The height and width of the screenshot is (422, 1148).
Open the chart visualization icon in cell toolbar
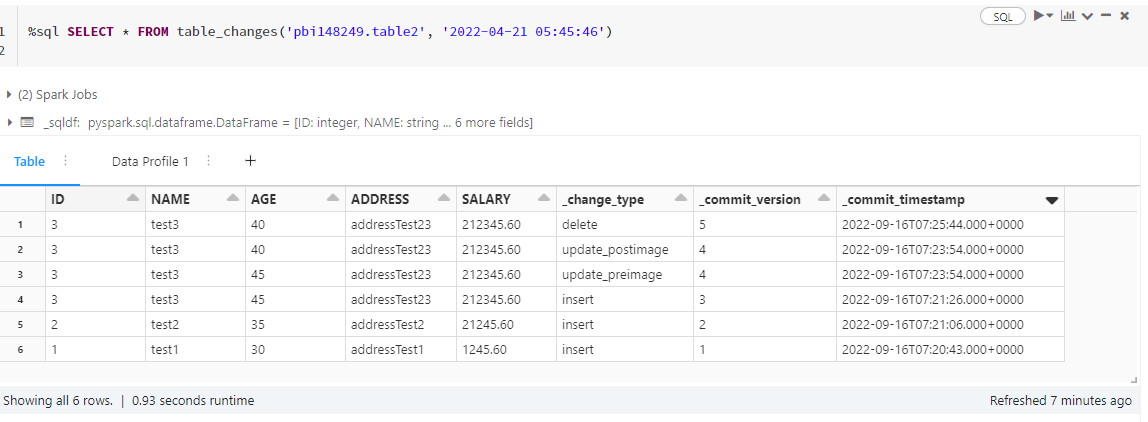click(1068, 16)
